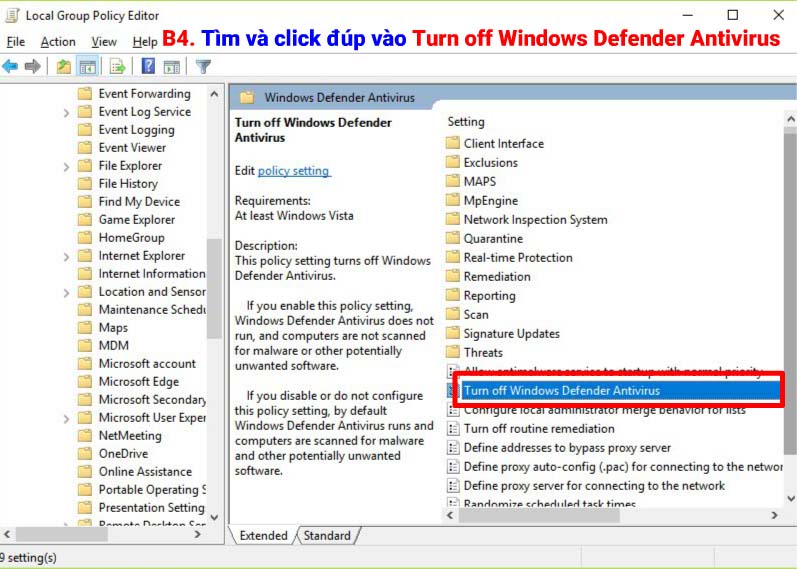Viewport: 797px width, 569px height.
Task: Select the Quarantine folder icon
Action: (x=452, y=238)
